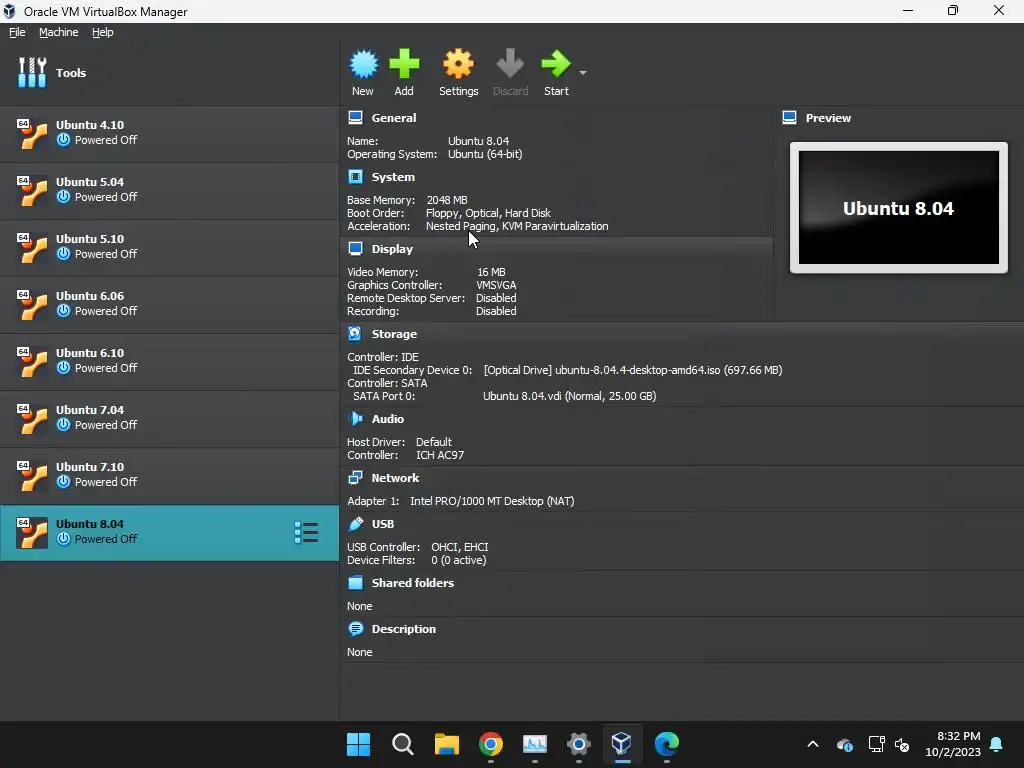Screen dimensions: 1024x768
Task: Open File Explorer from the taskbar
Action: pyautogui.click(x=447, y=744)
